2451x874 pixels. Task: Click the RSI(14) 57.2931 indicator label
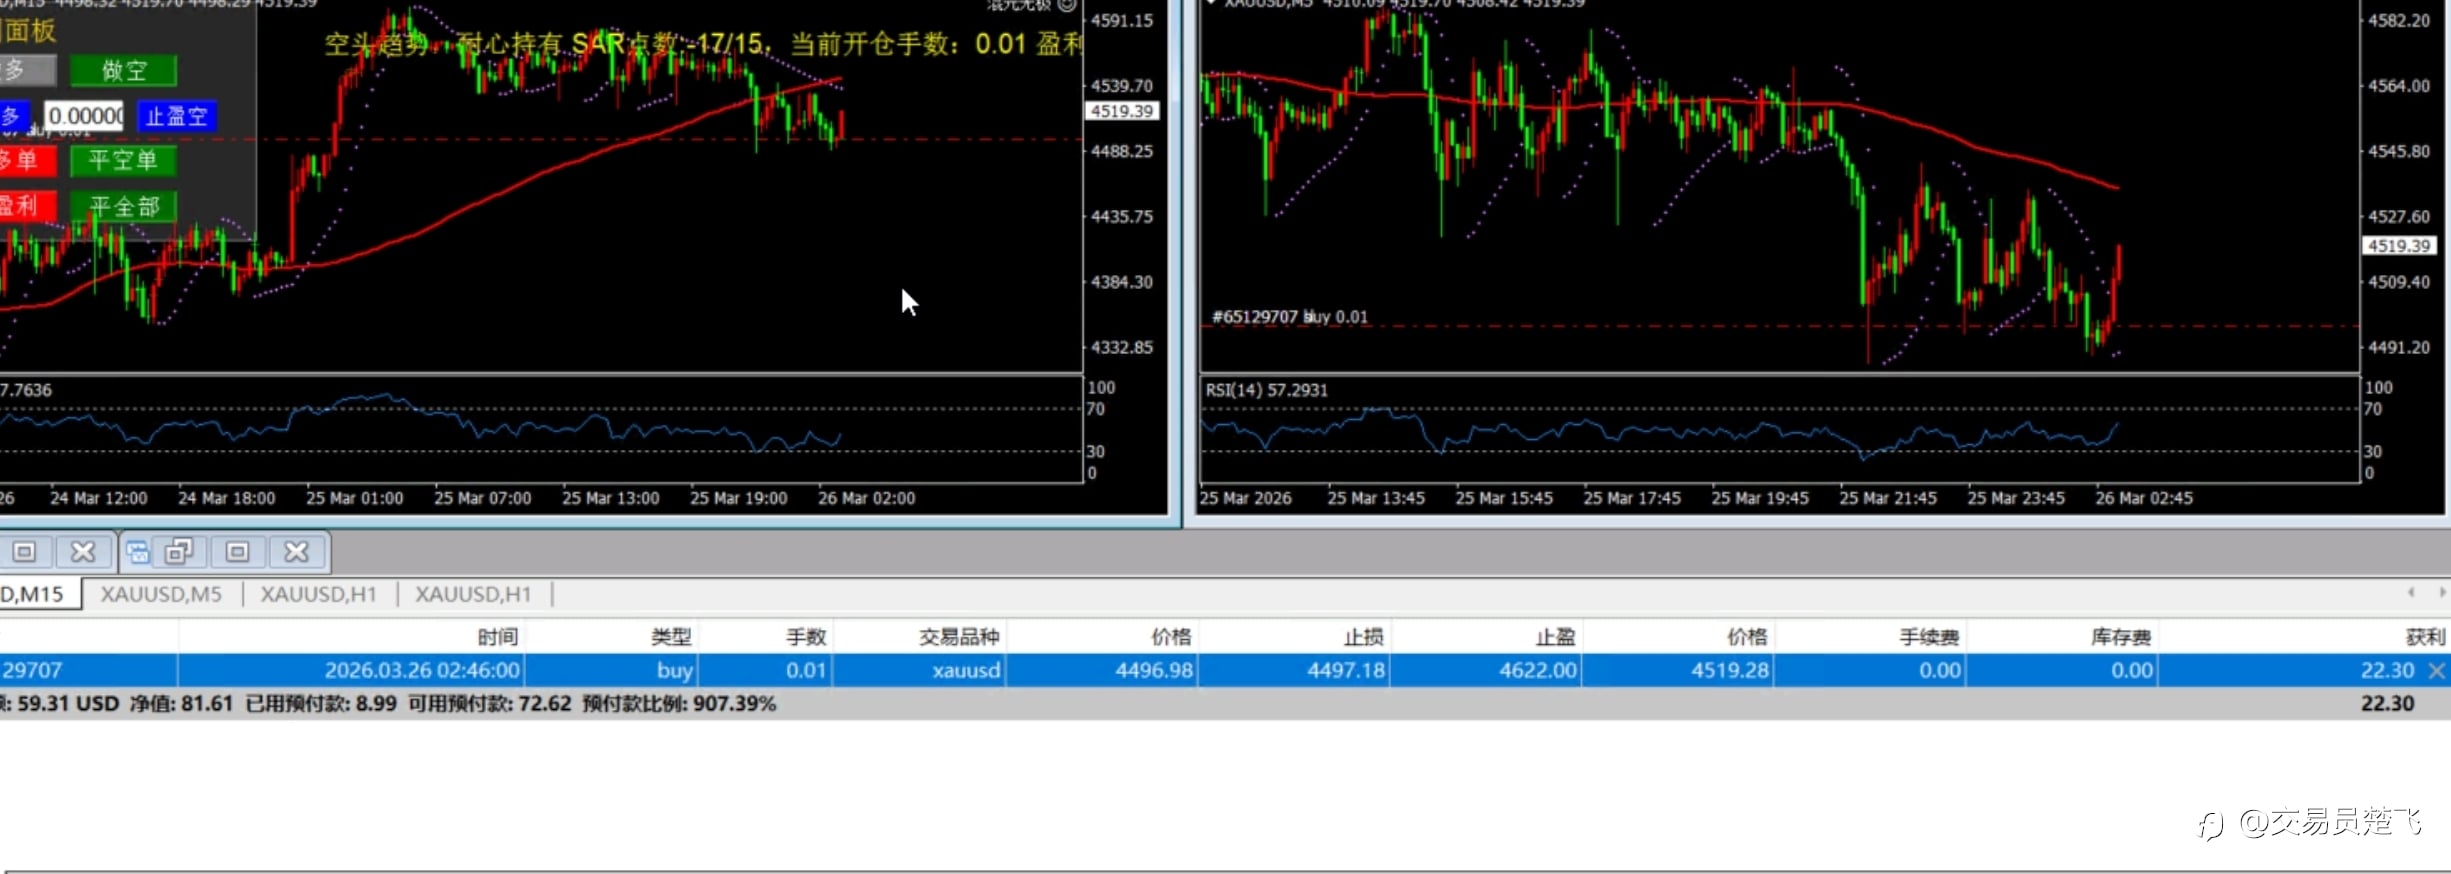coord(1267,390)
